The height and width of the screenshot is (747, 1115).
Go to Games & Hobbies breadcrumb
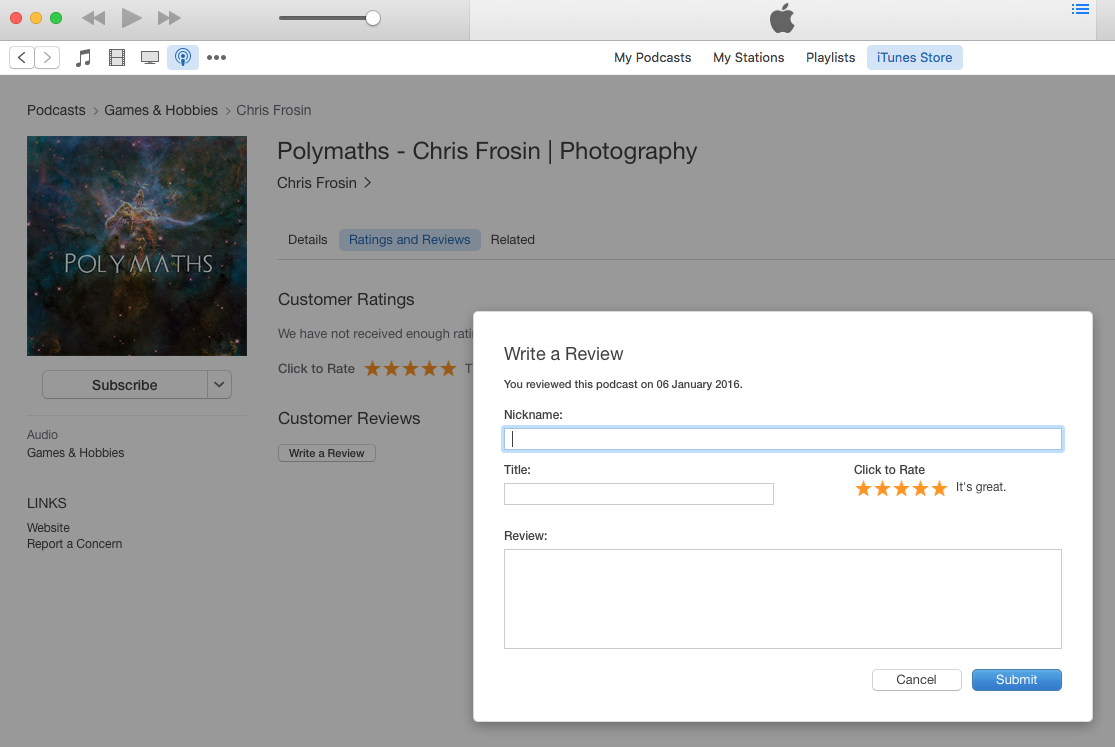point(161,110)
